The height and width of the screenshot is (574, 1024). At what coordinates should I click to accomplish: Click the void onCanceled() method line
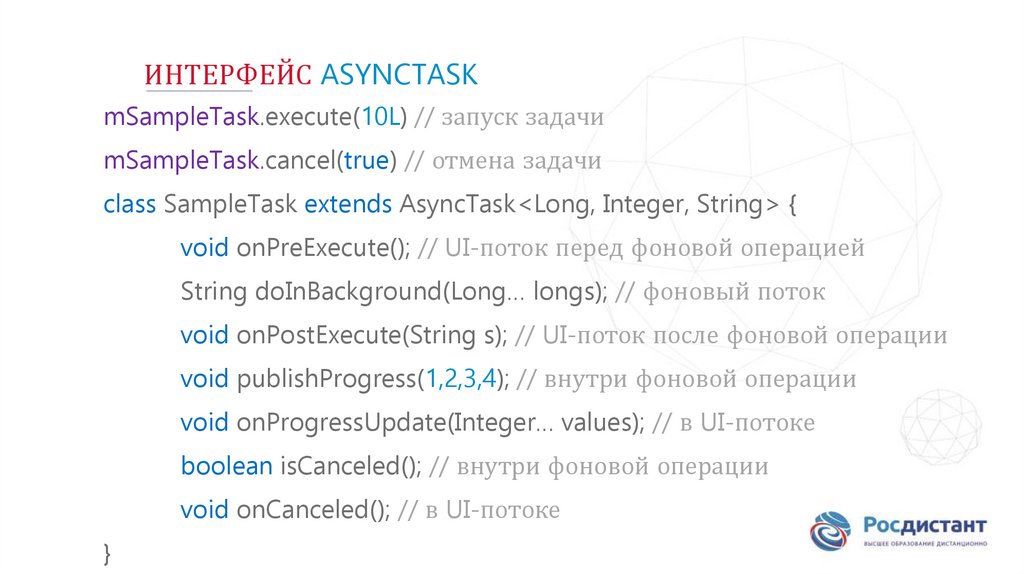click(284, 510)
